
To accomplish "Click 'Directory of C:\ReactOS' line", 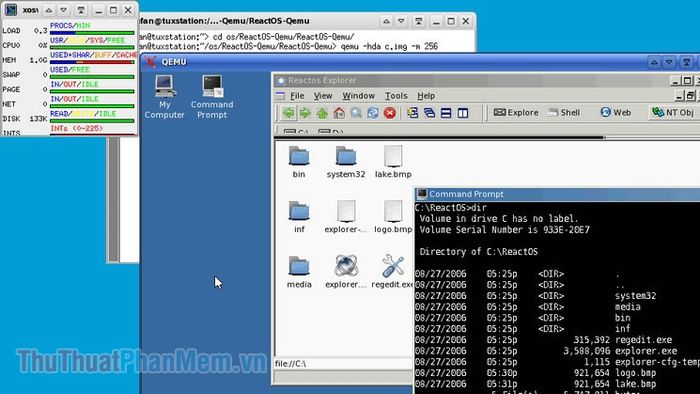I will click(x=479, y=252).
